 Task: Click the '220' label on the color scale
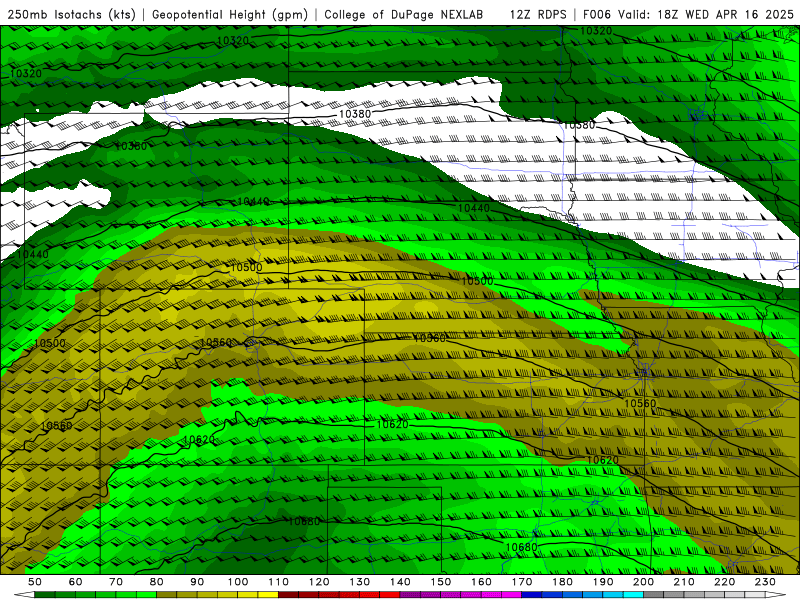tap(724, 582)
